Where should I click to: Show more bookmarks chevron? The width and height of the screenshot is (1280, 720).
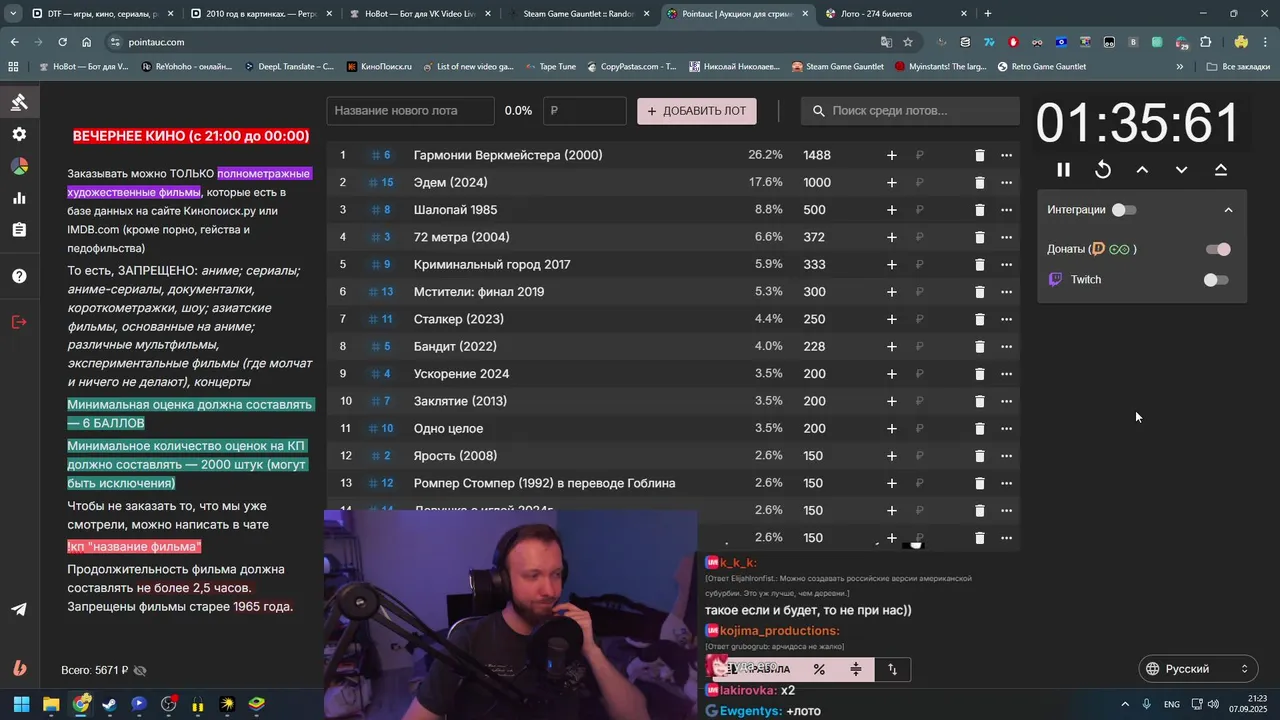(1180, 67)
